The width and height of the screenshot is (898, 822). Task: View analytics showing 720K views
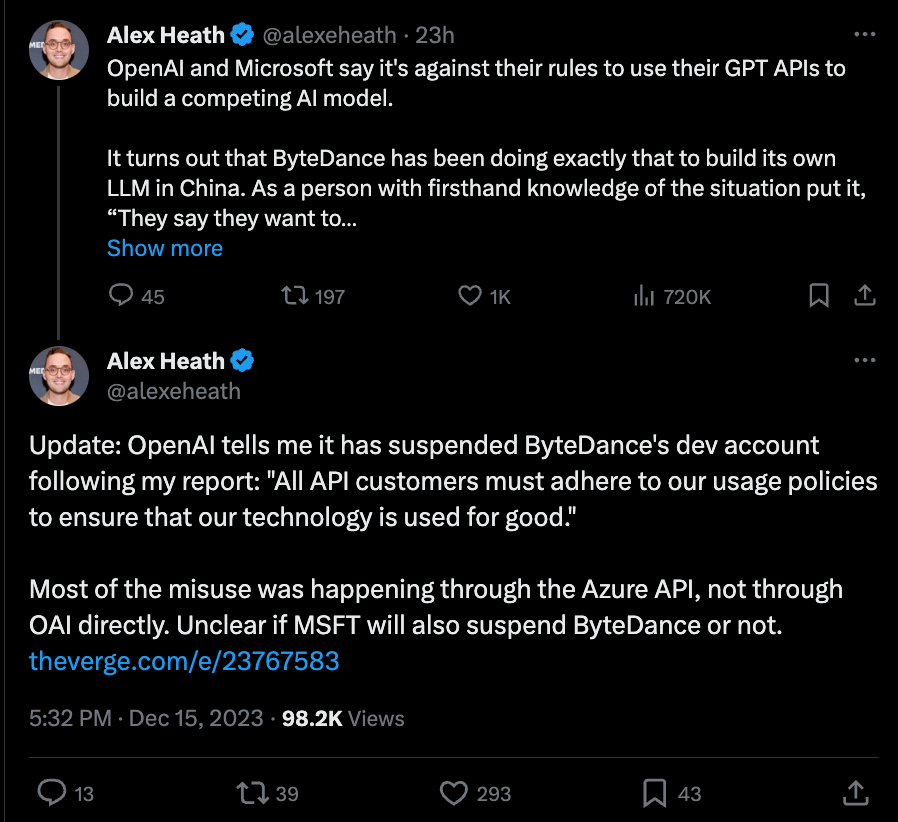click(x=645, y=296)
